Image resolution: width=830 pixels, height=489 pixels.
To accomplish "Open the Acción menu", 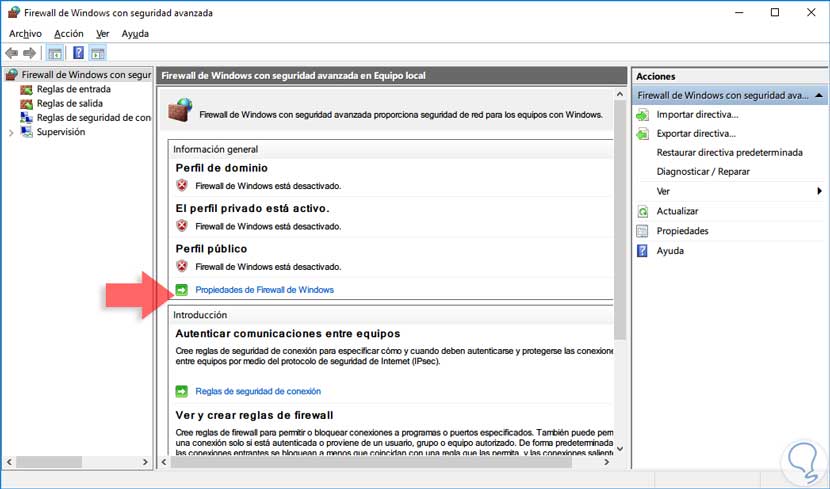I will coord(69,33).
